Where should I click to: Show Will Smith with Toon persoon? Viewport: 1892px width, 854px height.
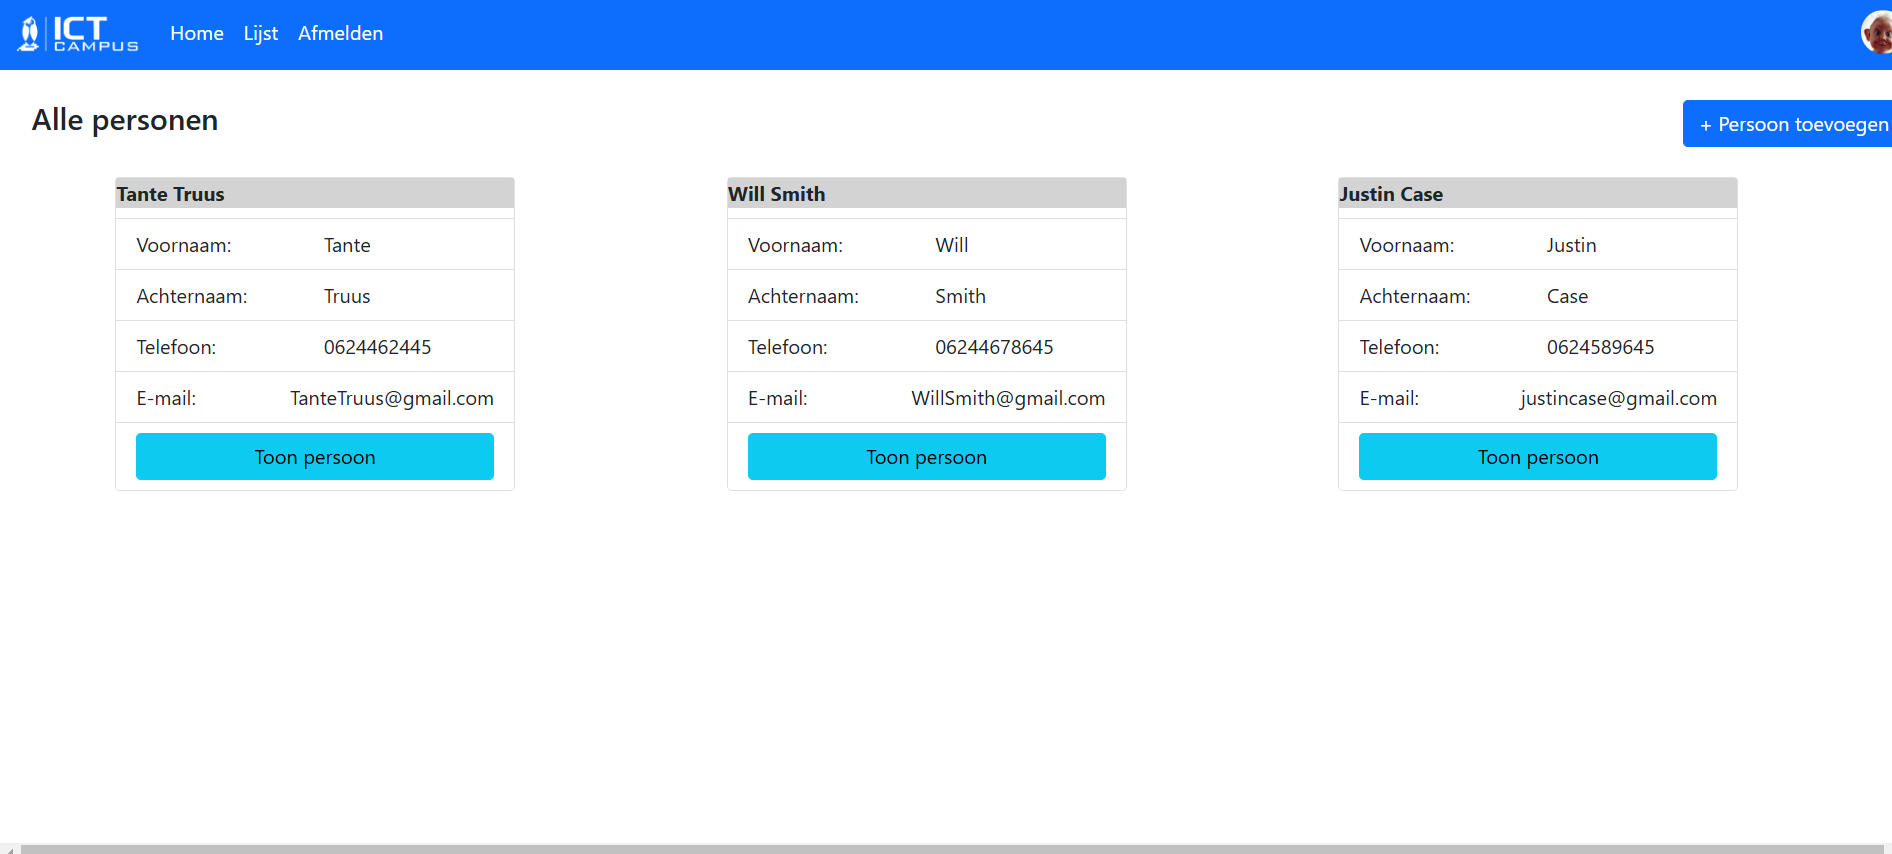(926, 457)
